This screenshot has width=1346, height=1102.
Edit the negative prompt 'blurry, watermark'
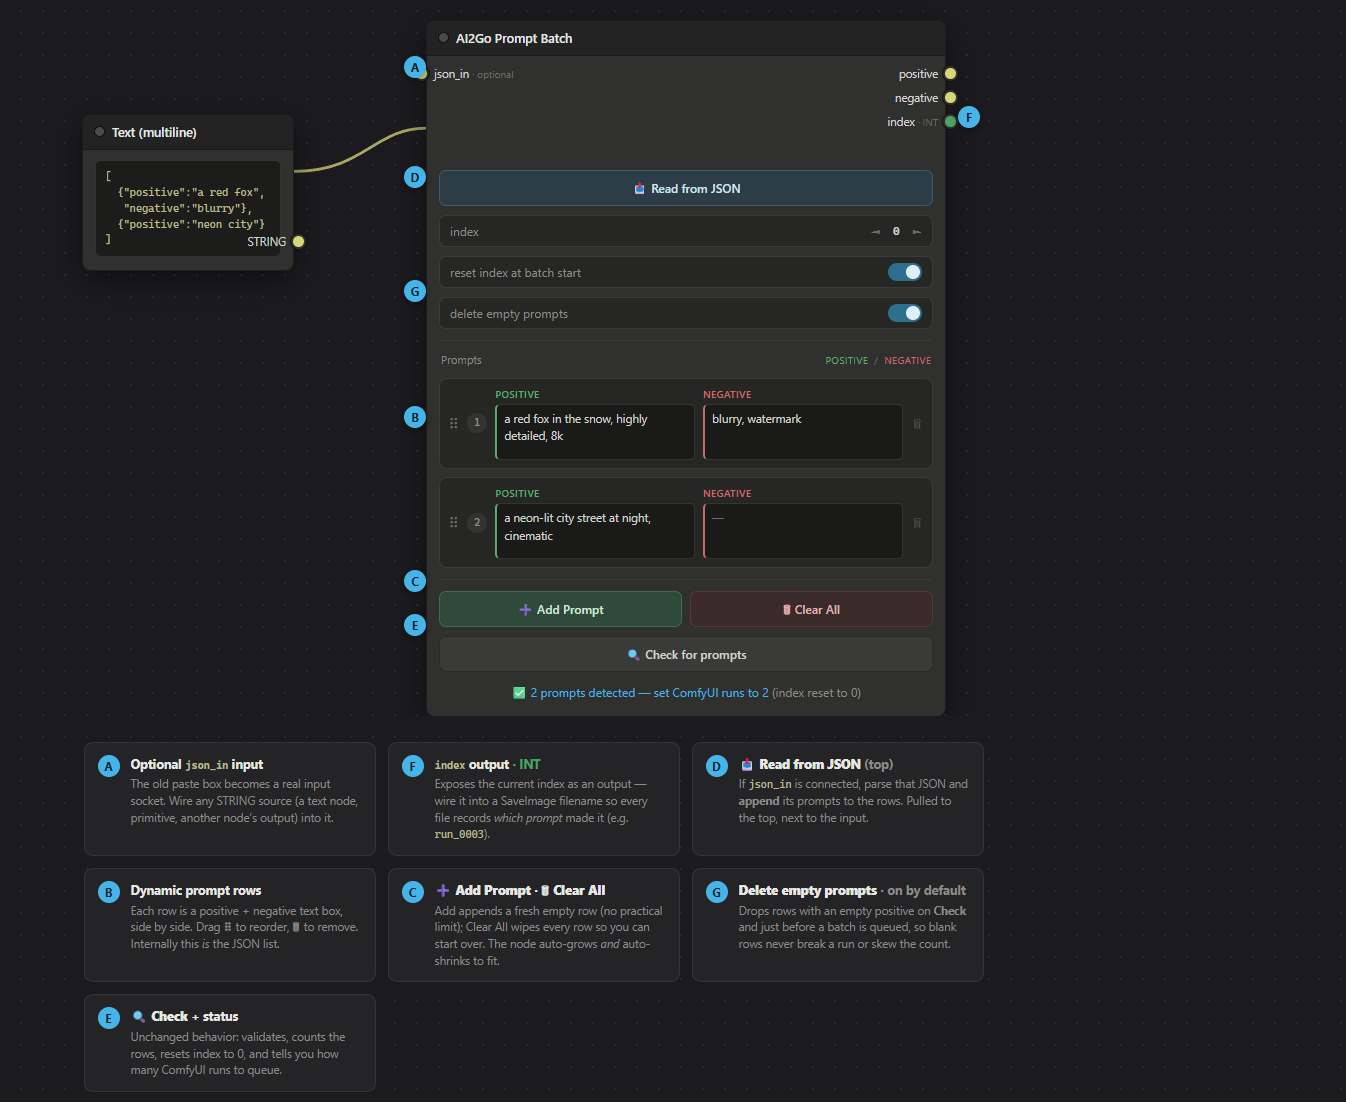pos(803,432)
